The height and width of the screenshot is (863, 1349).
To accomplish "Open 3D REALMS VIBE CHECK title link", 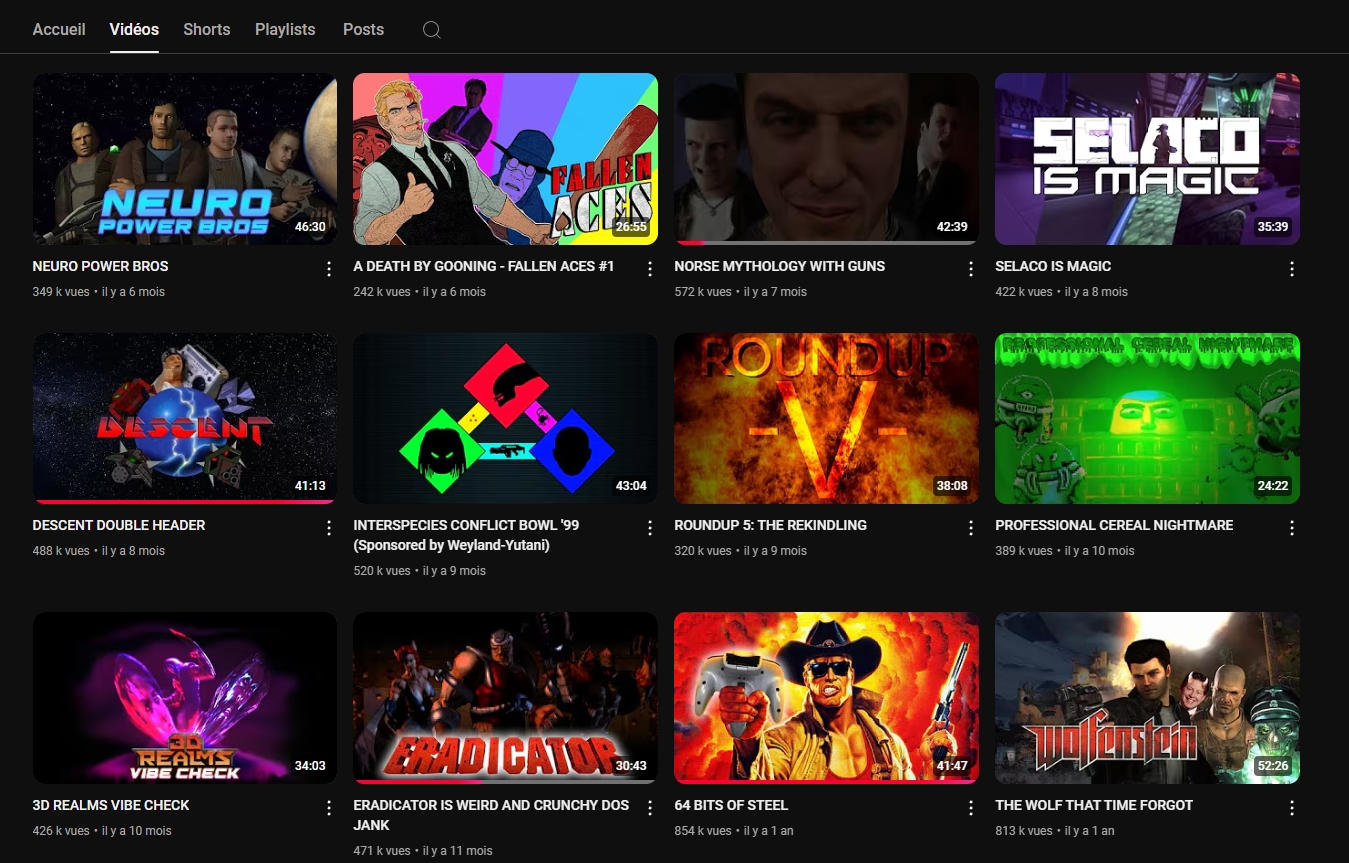I will pos(111,805).
